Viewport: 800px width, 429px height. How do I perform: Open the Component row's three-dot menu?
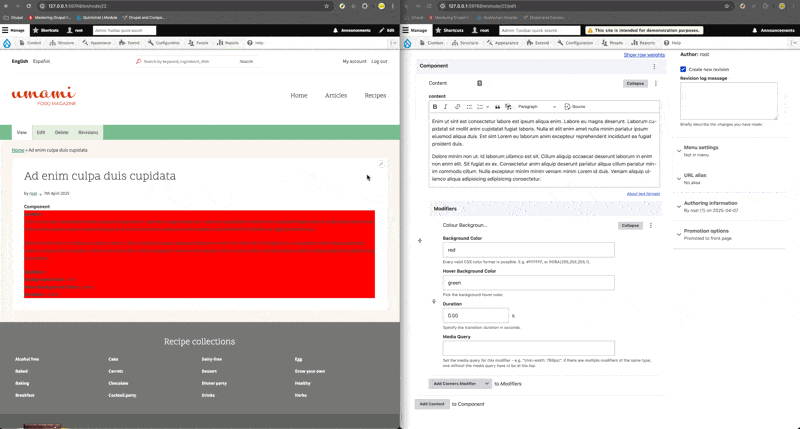coord(655,66)
